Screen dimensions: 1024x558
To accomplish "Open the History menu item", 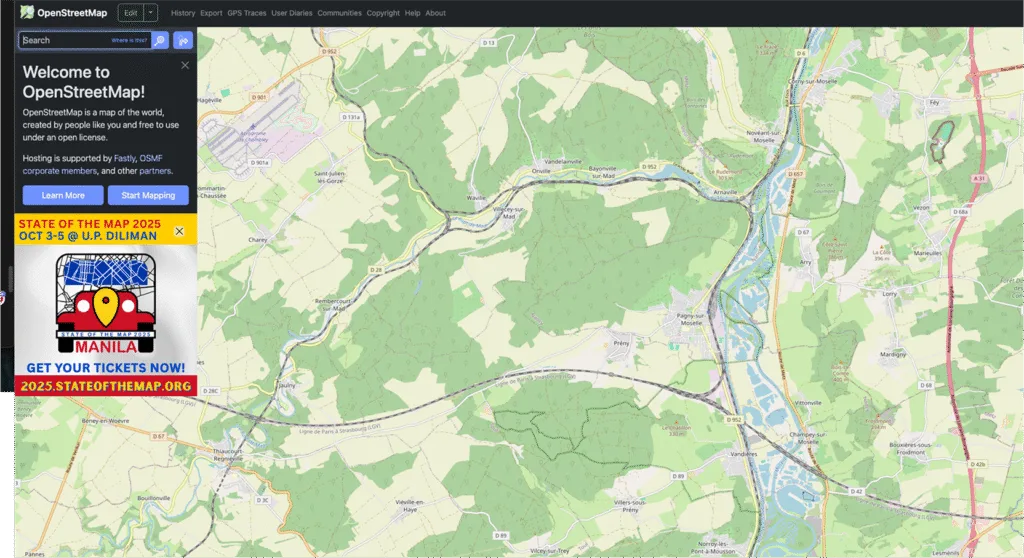I will (183, 13).
